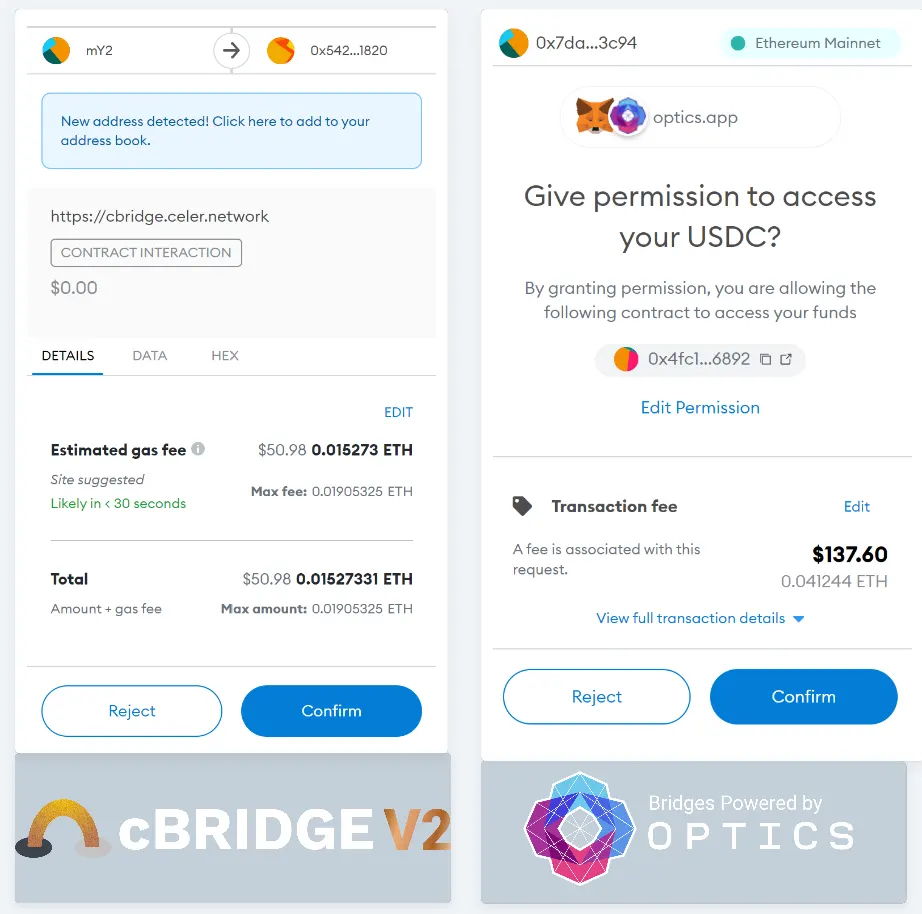Reject the cBridge contract interaction
Image resolution: width=922 pixels, height=914 pixels.
132,711
